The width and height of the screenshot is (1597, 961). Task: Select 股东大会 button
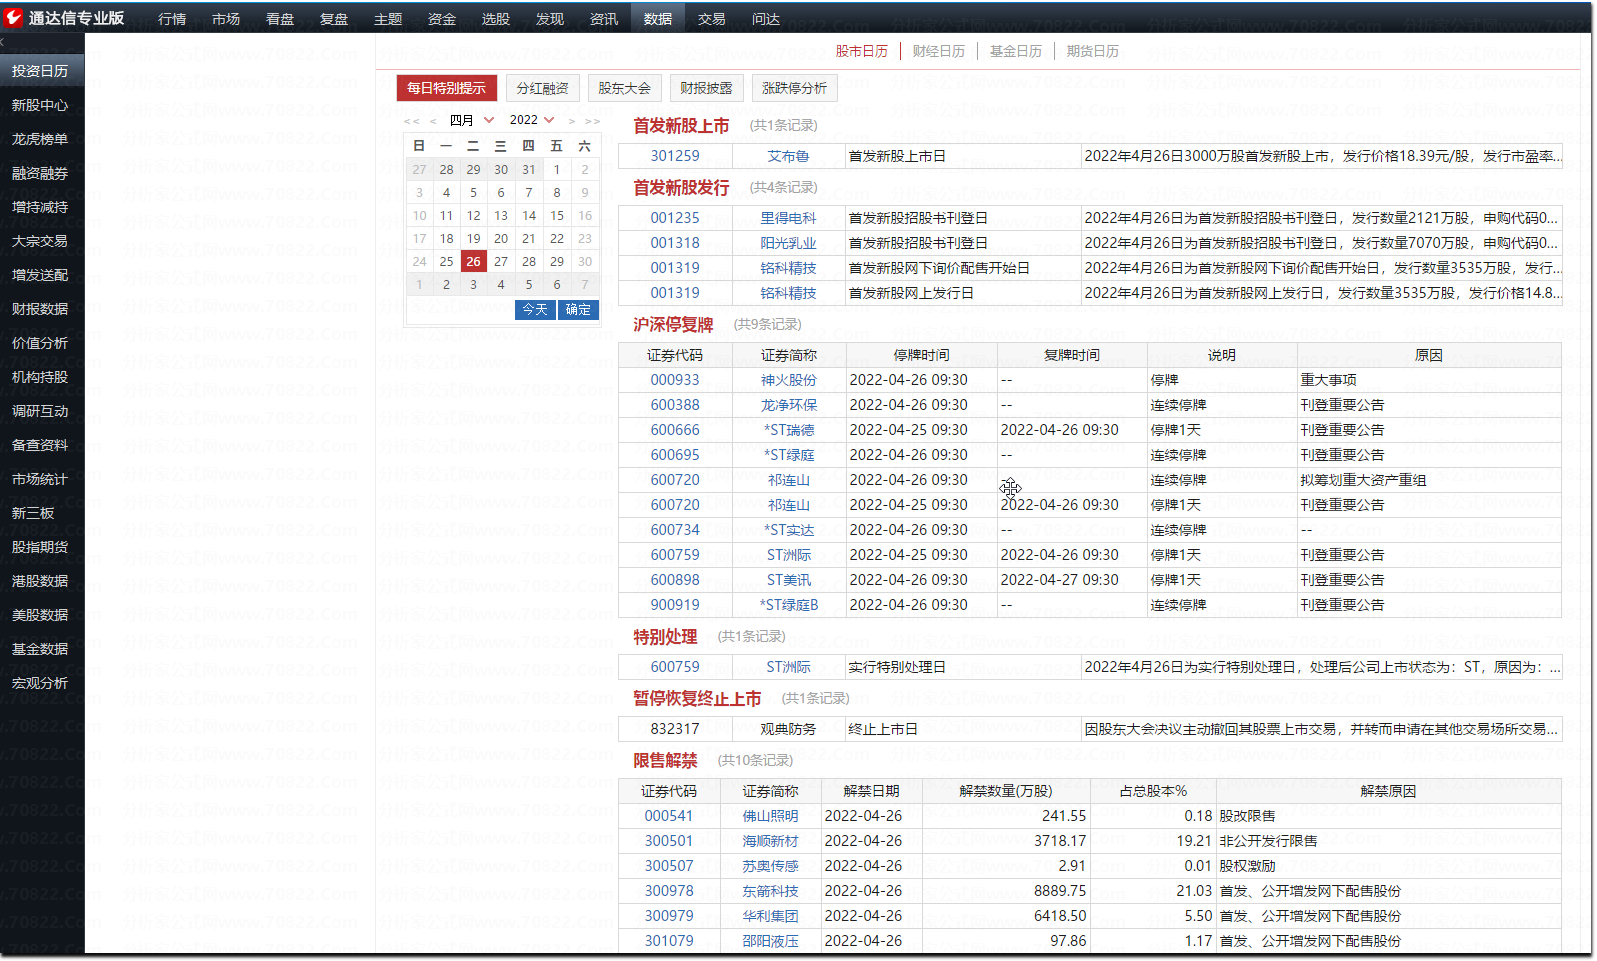click(625, 88)
